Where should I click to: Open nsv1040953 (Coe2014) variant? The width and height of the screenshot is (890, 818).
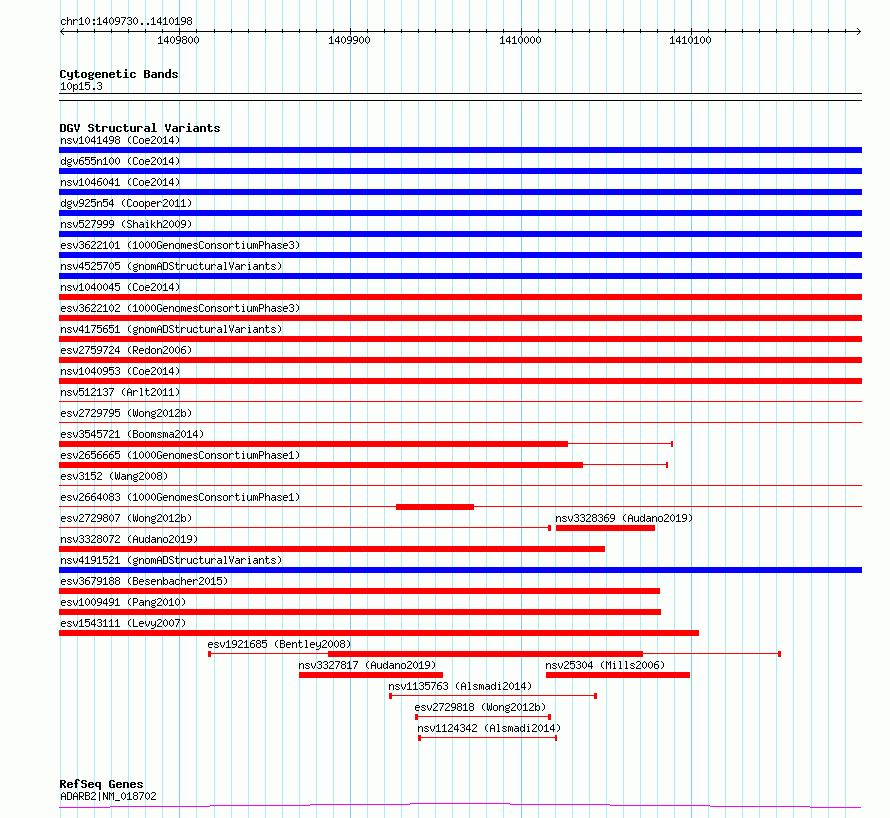click(120, 371)
